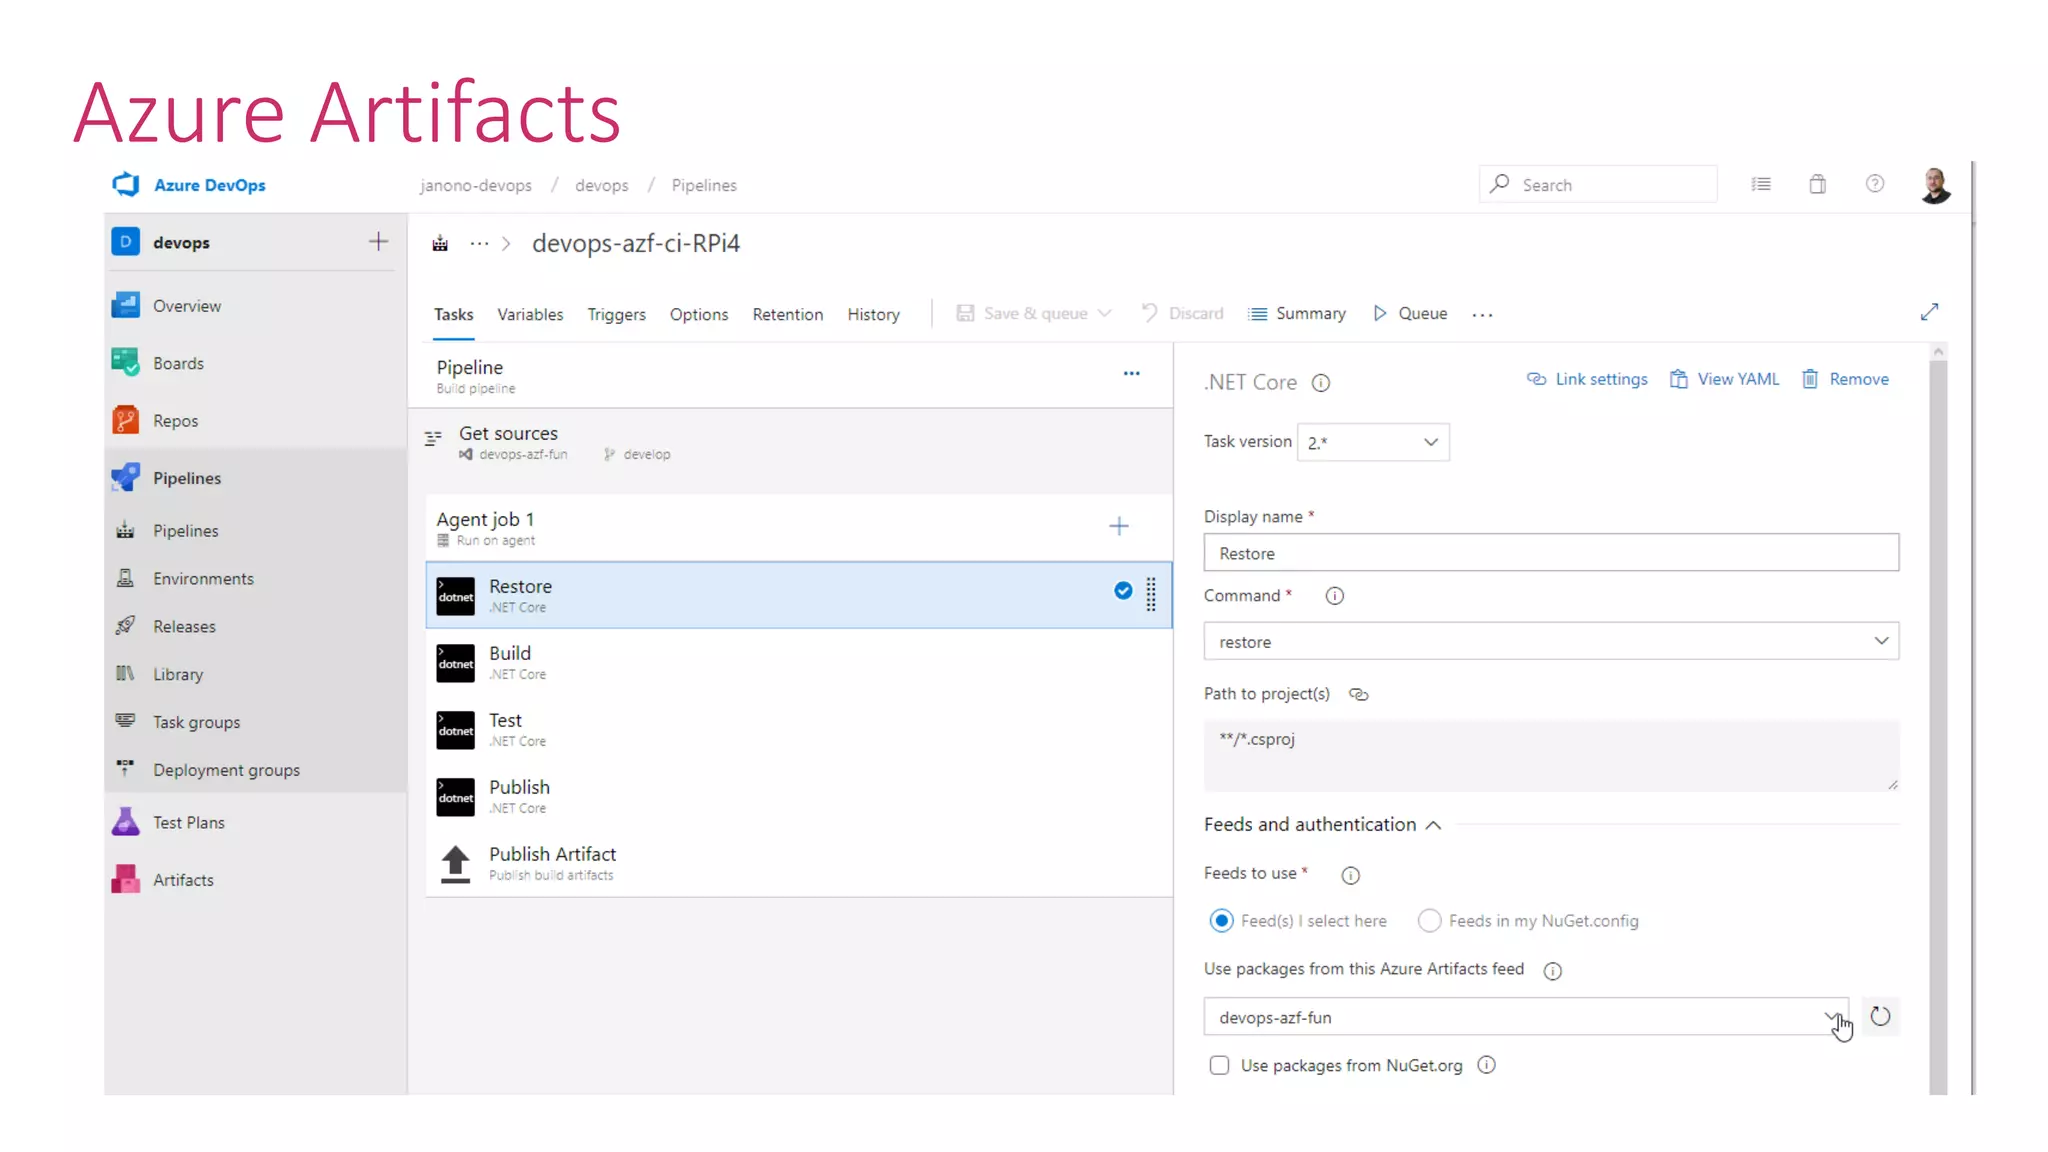Viewport: 2048px width, 1152px height.
Task: Click the marketplace shopping bag icon
Action: [1817, 185]
